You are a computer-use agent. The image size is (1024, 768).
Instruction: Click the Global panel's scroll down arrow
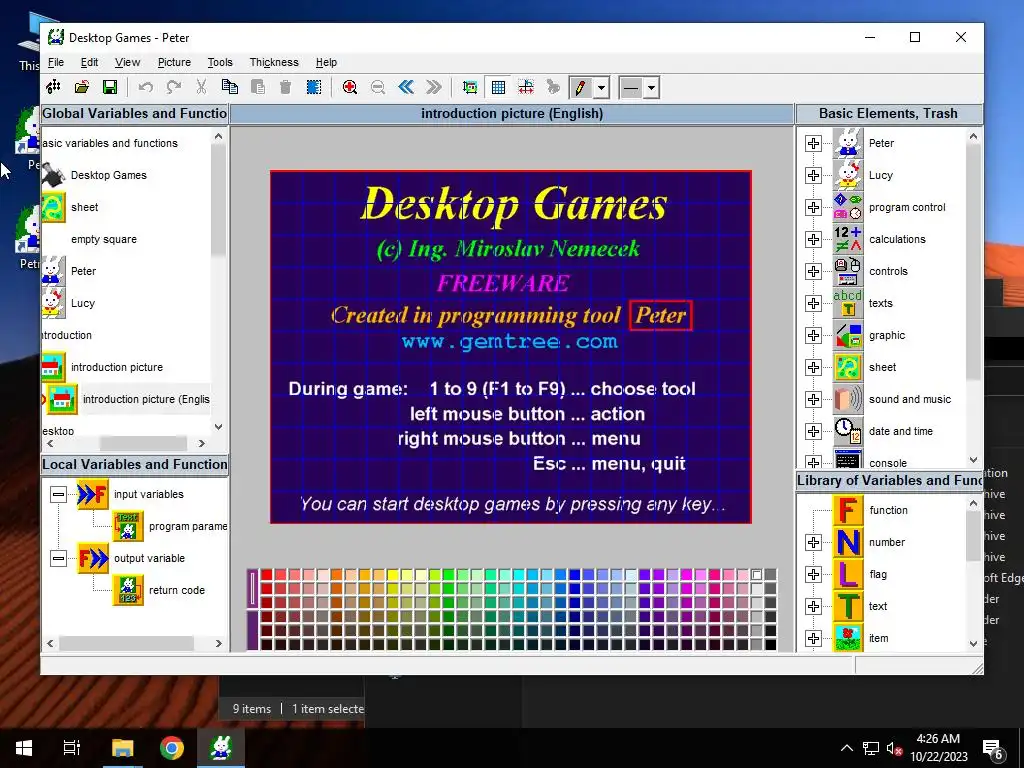pyautogui.click(x=219, y=427)
